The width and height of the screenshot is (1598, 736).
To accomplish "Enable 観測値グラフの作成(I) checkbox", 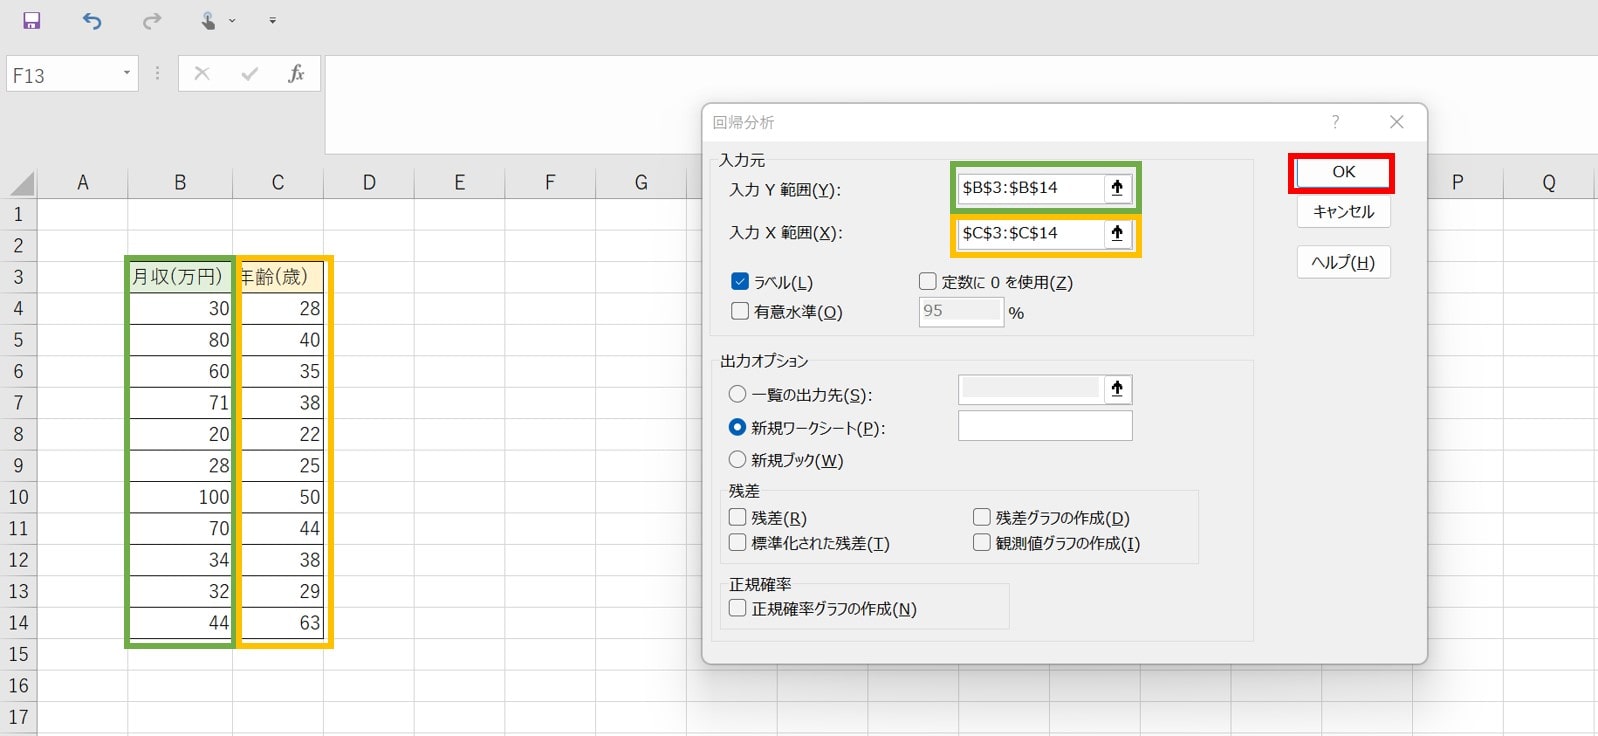I will [x=982, y=542].
